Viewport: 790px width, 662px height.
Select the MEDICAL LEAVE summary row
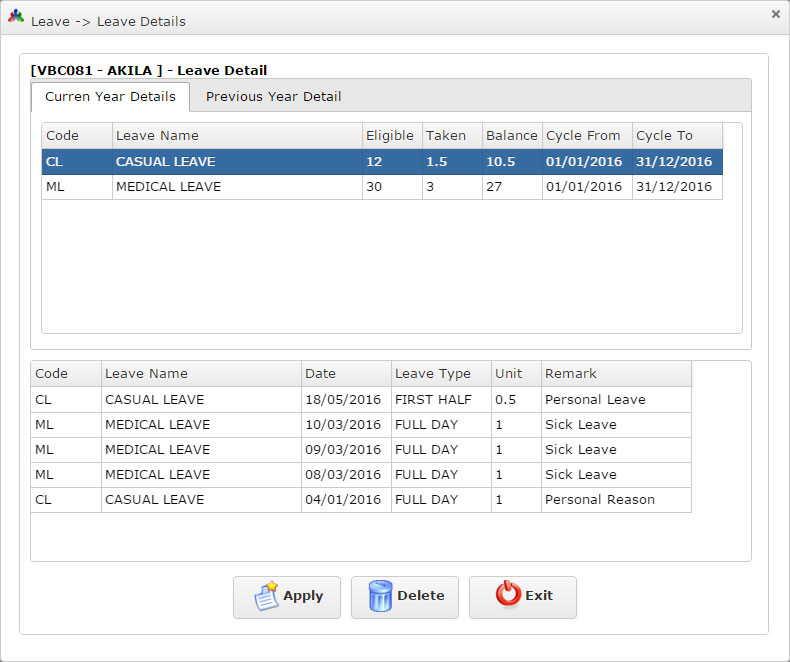click(380, 187)
